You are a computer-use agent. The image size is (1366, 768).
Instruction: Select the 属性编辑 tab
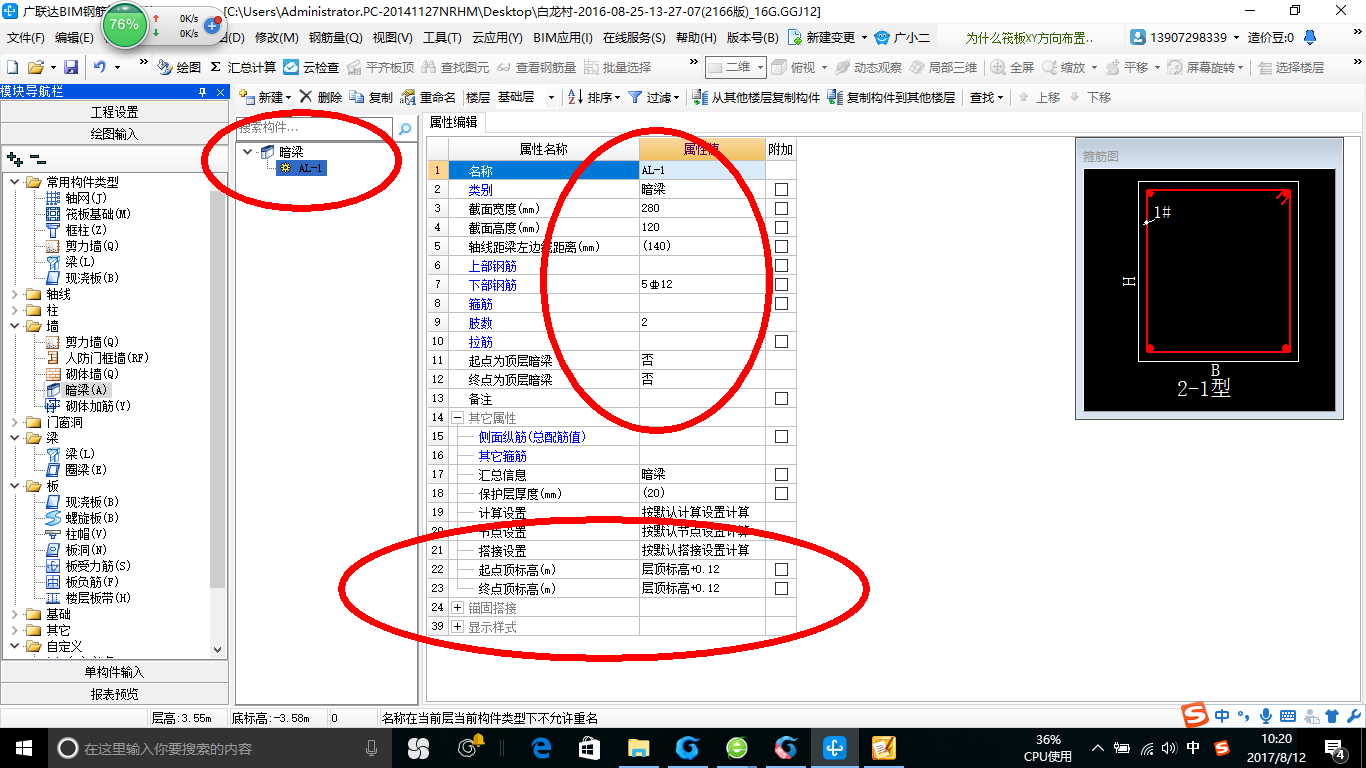click(452, 122)
